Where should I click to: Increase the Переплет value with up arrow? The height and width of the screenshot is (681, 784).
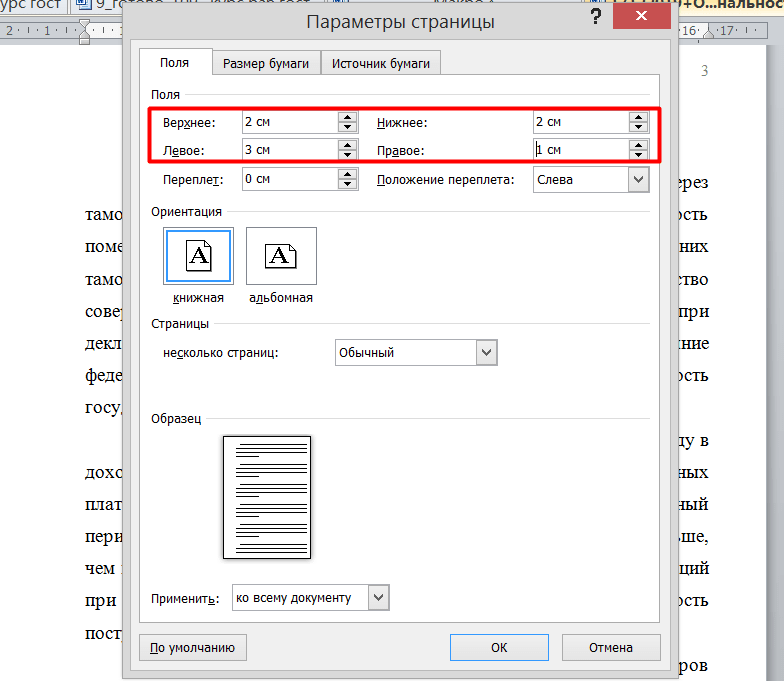pos(348,174)
